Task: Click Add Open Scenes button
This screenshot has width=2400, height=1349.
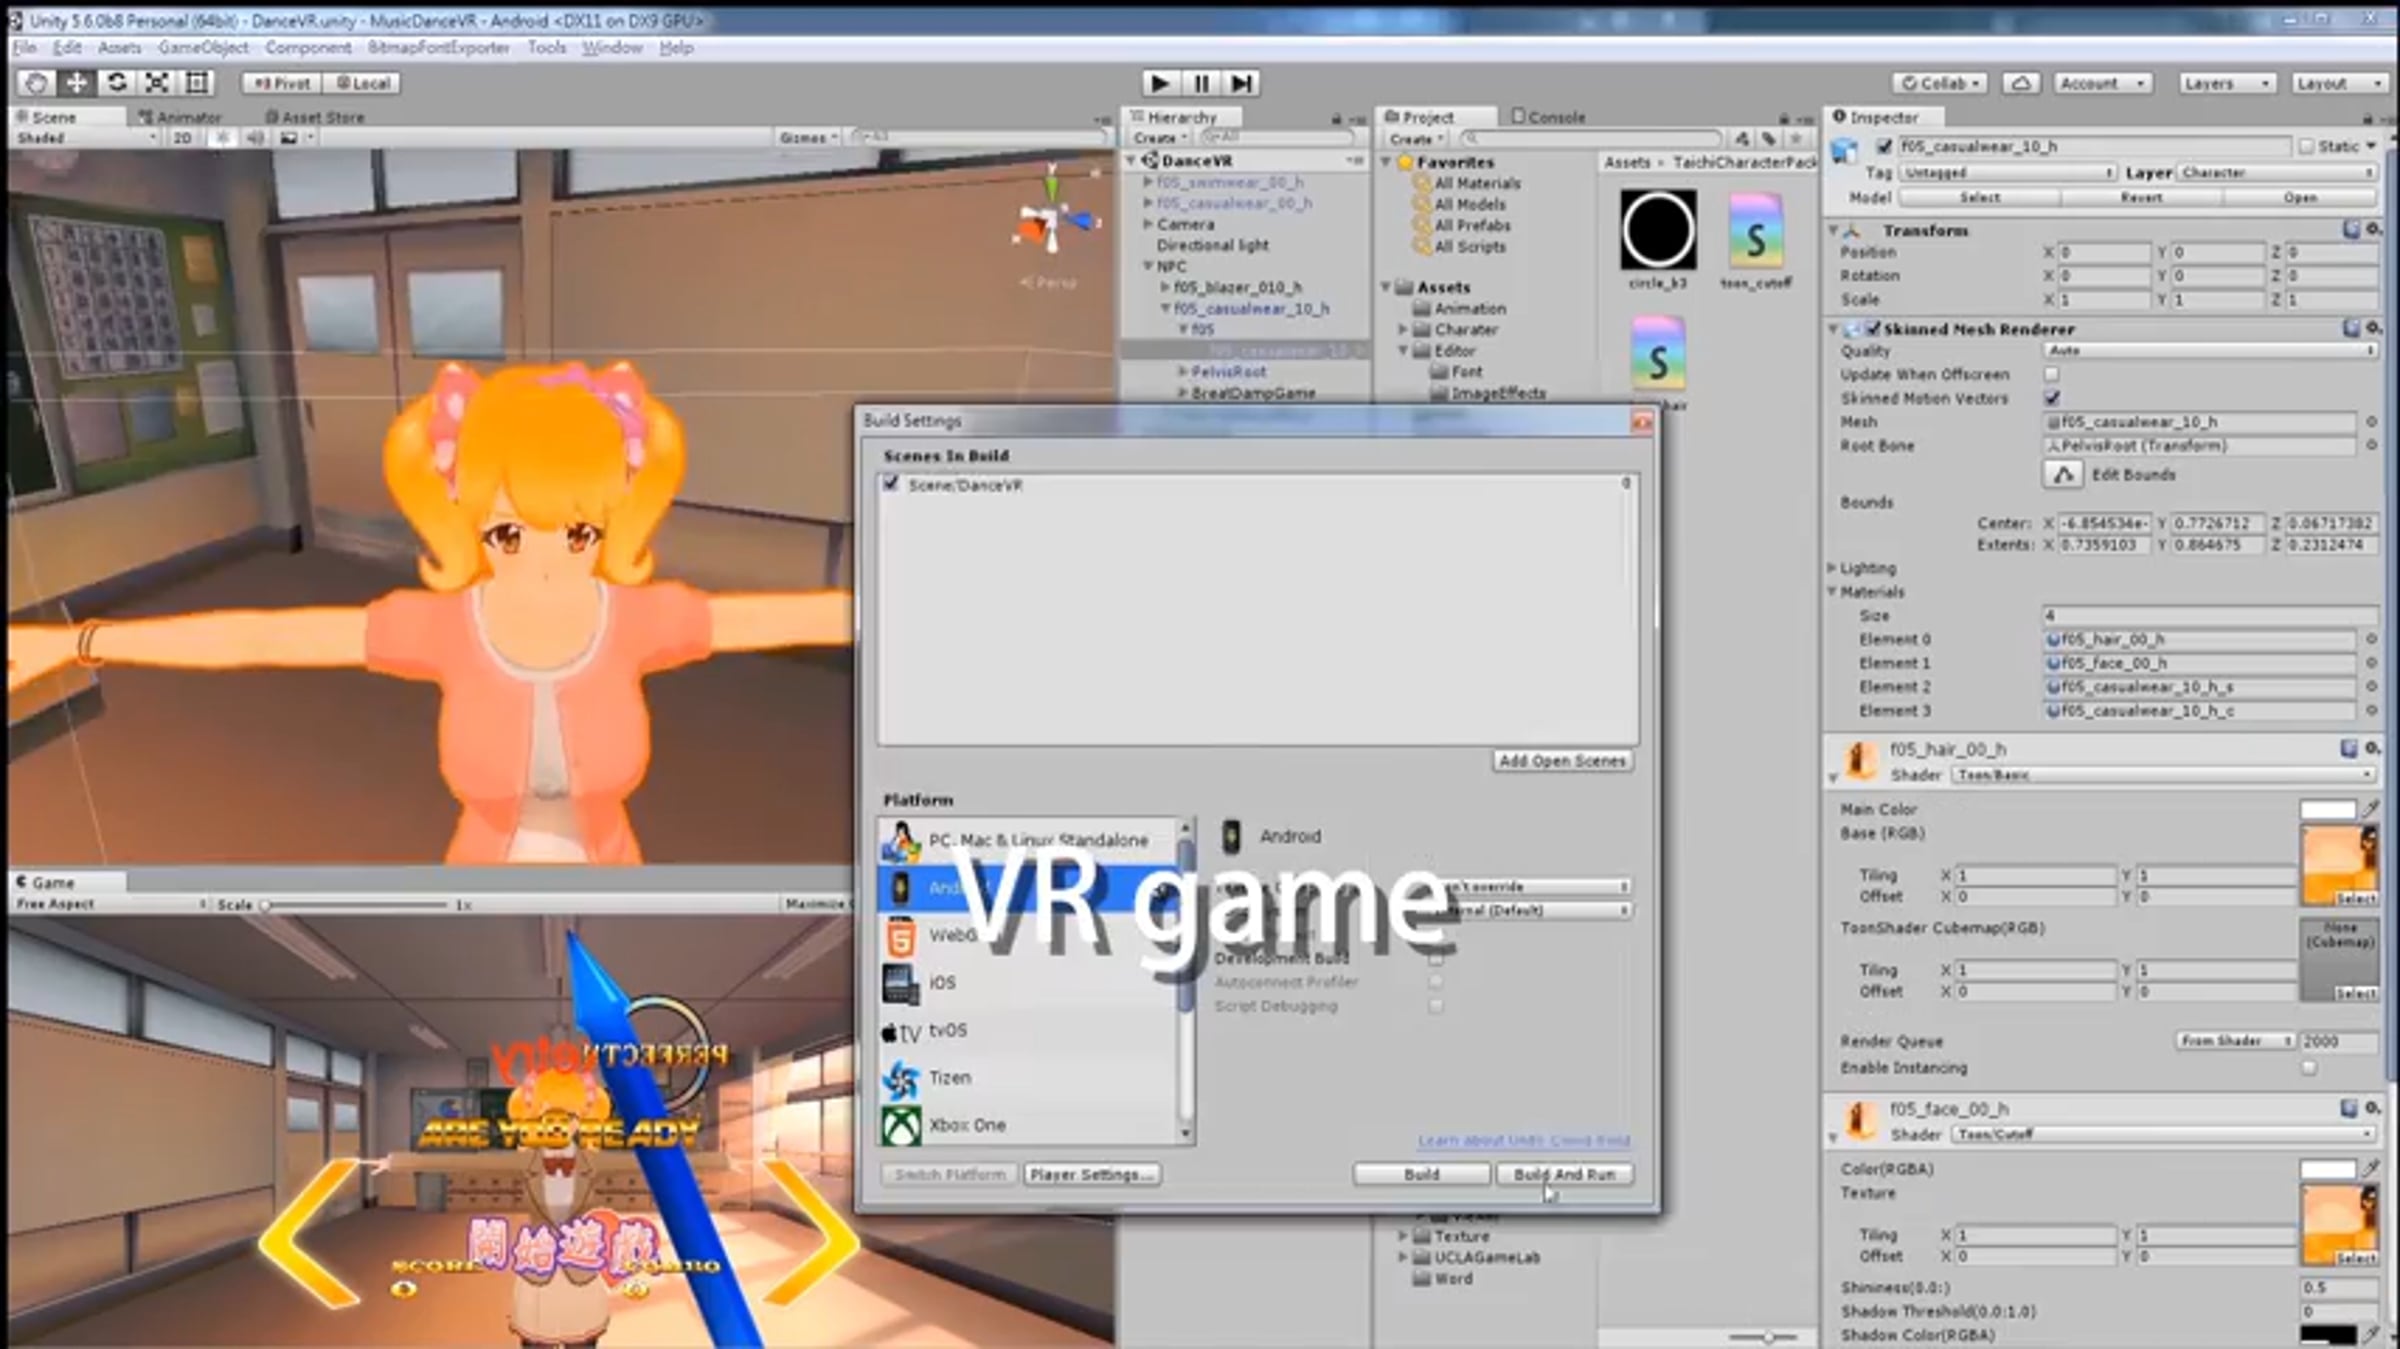Action: 1562,761
